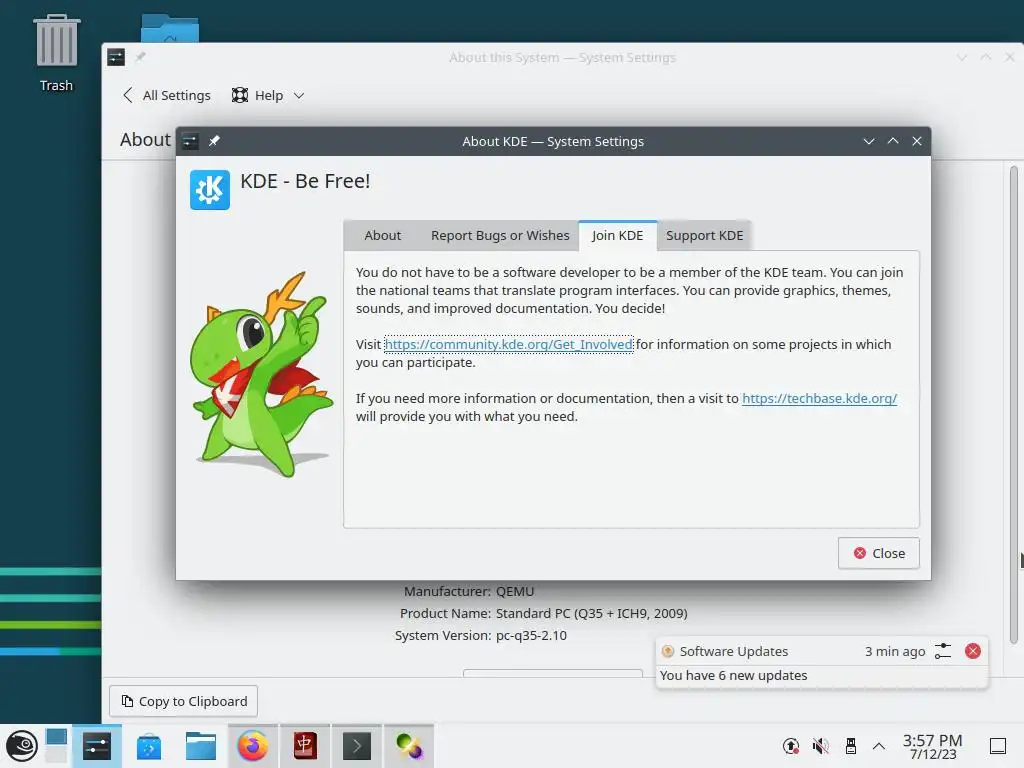
Task: Maximize the About KDE dialog
Action: [x=893, y=141]
